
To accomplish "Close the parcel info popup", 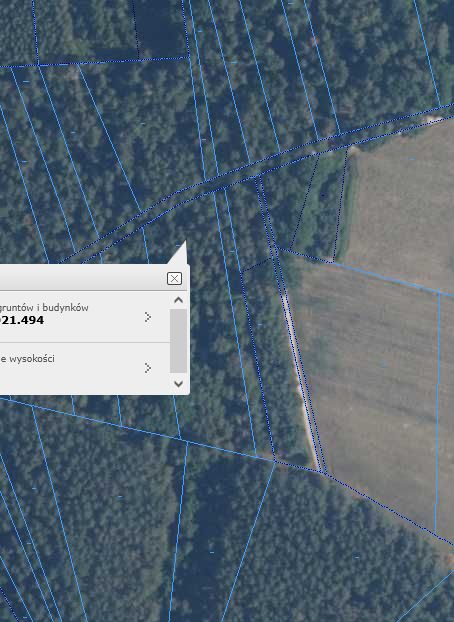I will tap(174, 278).
